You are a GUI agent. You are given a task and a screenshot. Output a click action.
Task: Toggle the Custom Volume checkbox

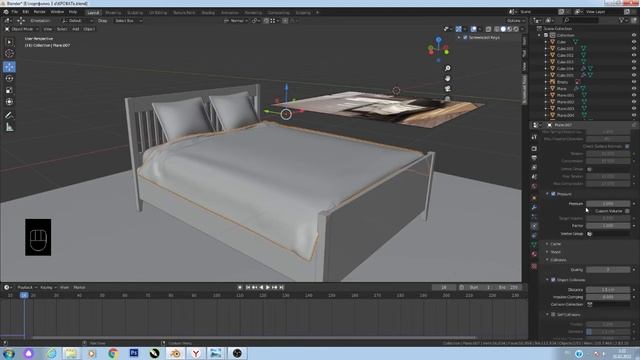(627, 211)
